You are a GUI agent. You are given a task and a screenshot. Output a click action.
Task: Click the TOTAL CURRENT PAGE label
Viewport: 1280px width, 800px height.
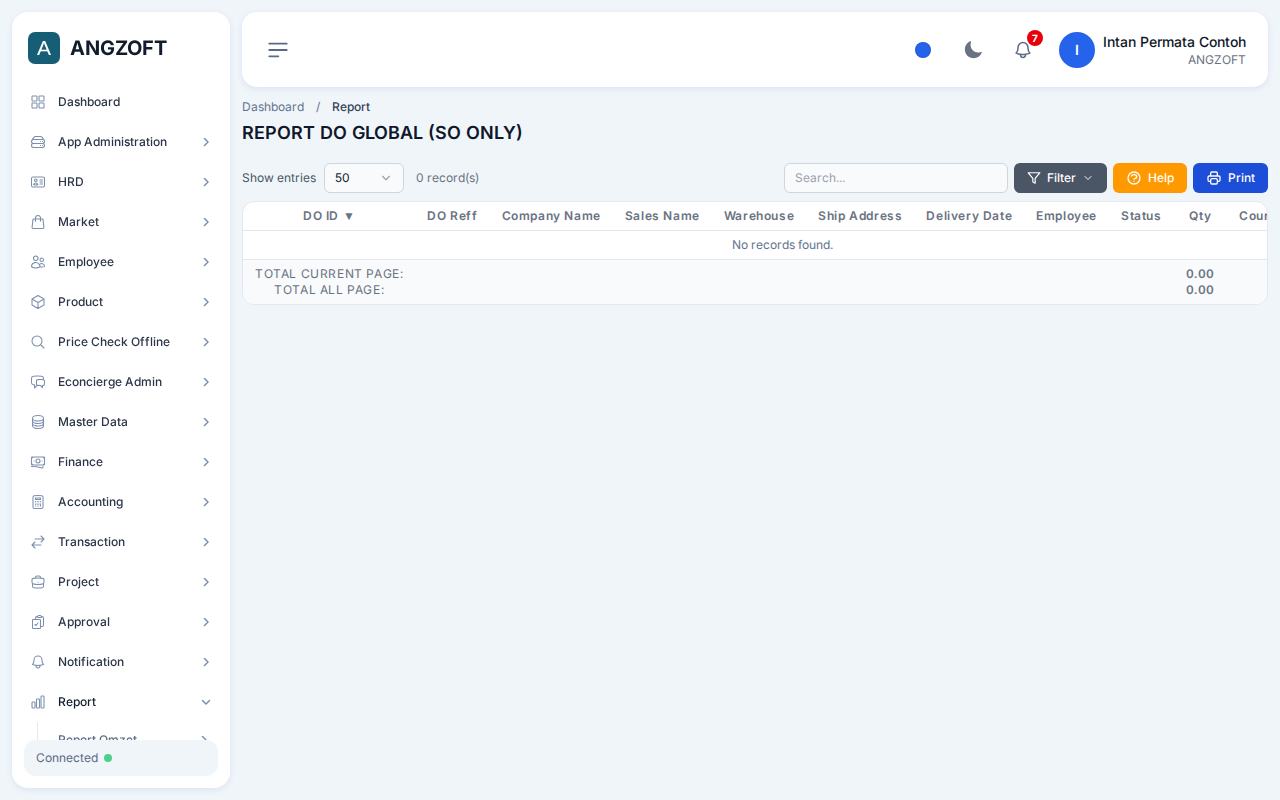[x=329, y=274]
